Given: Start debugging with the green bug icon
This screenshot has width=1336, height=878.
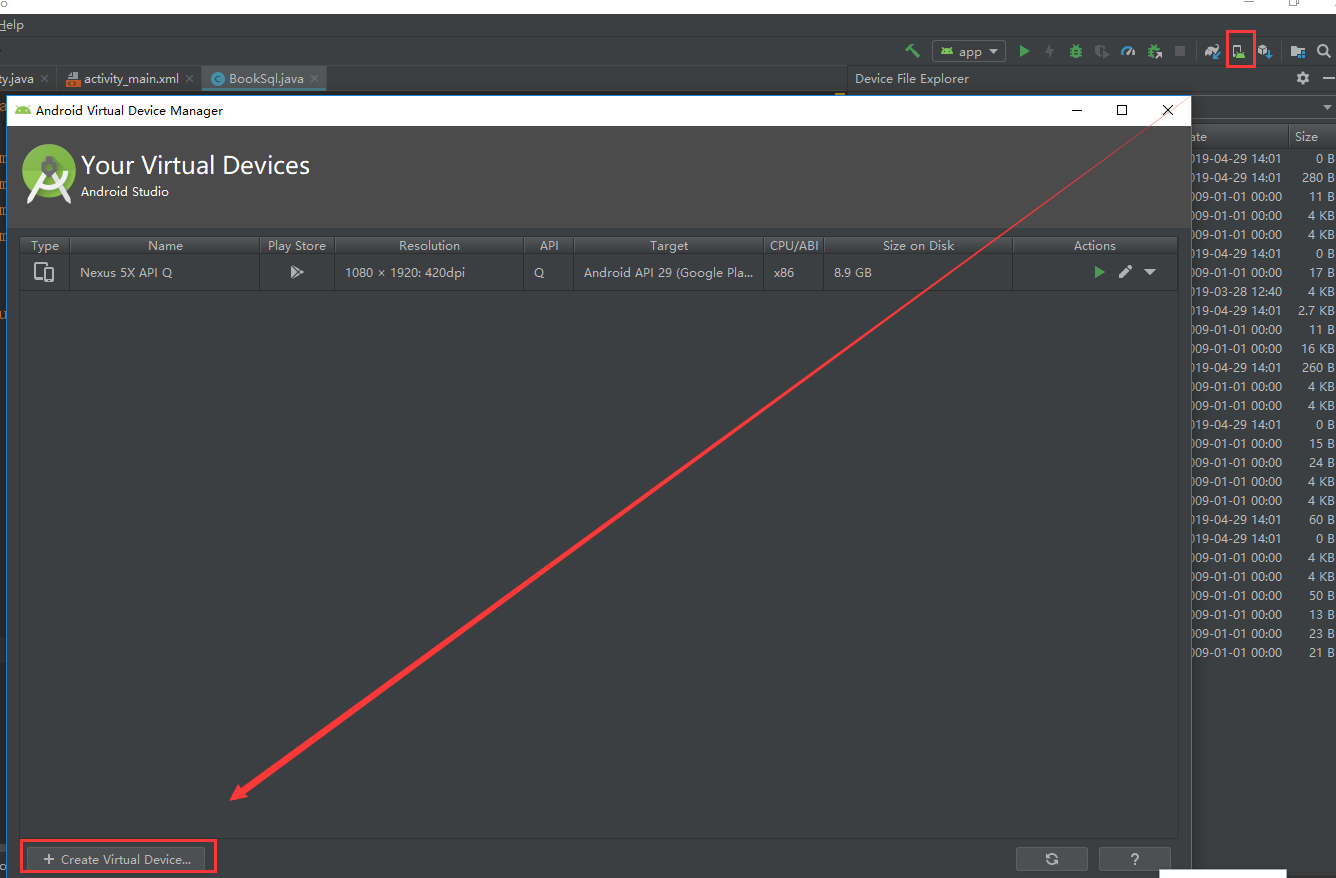Looking at the screenshot, I should (1075, 51).
